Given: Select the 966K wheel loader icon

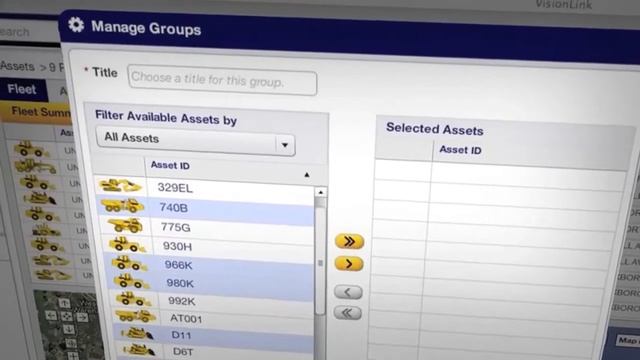Looking at the screenshot, I should click(x=129, y=263).
